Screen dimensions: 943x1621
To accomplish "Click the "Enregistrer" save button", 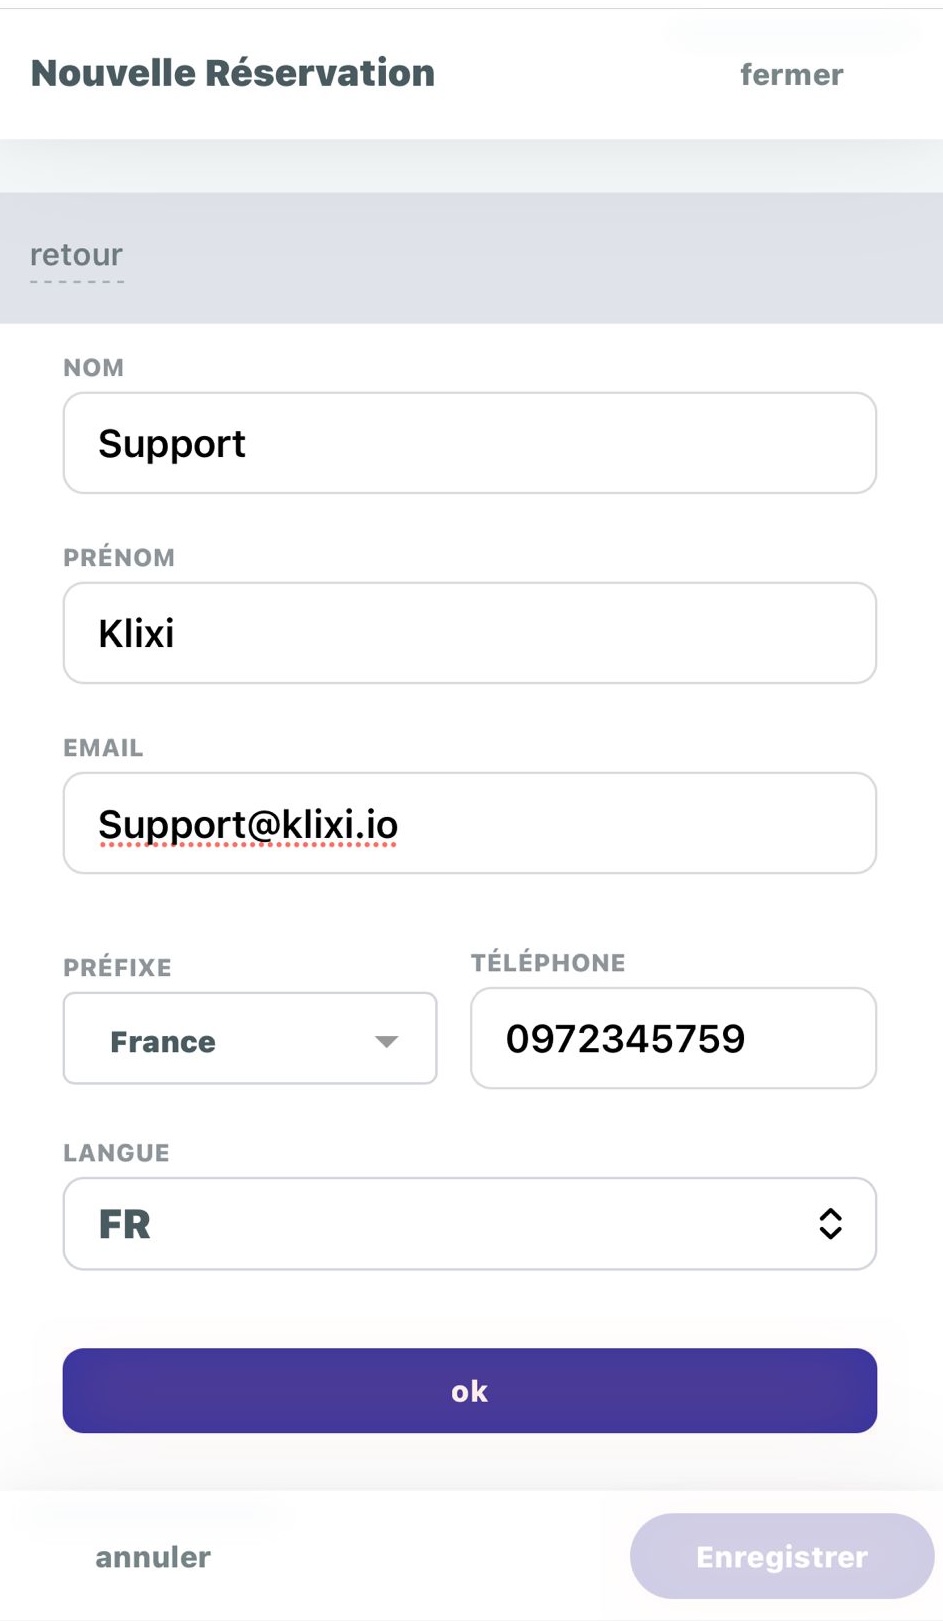I will 781,1557.
